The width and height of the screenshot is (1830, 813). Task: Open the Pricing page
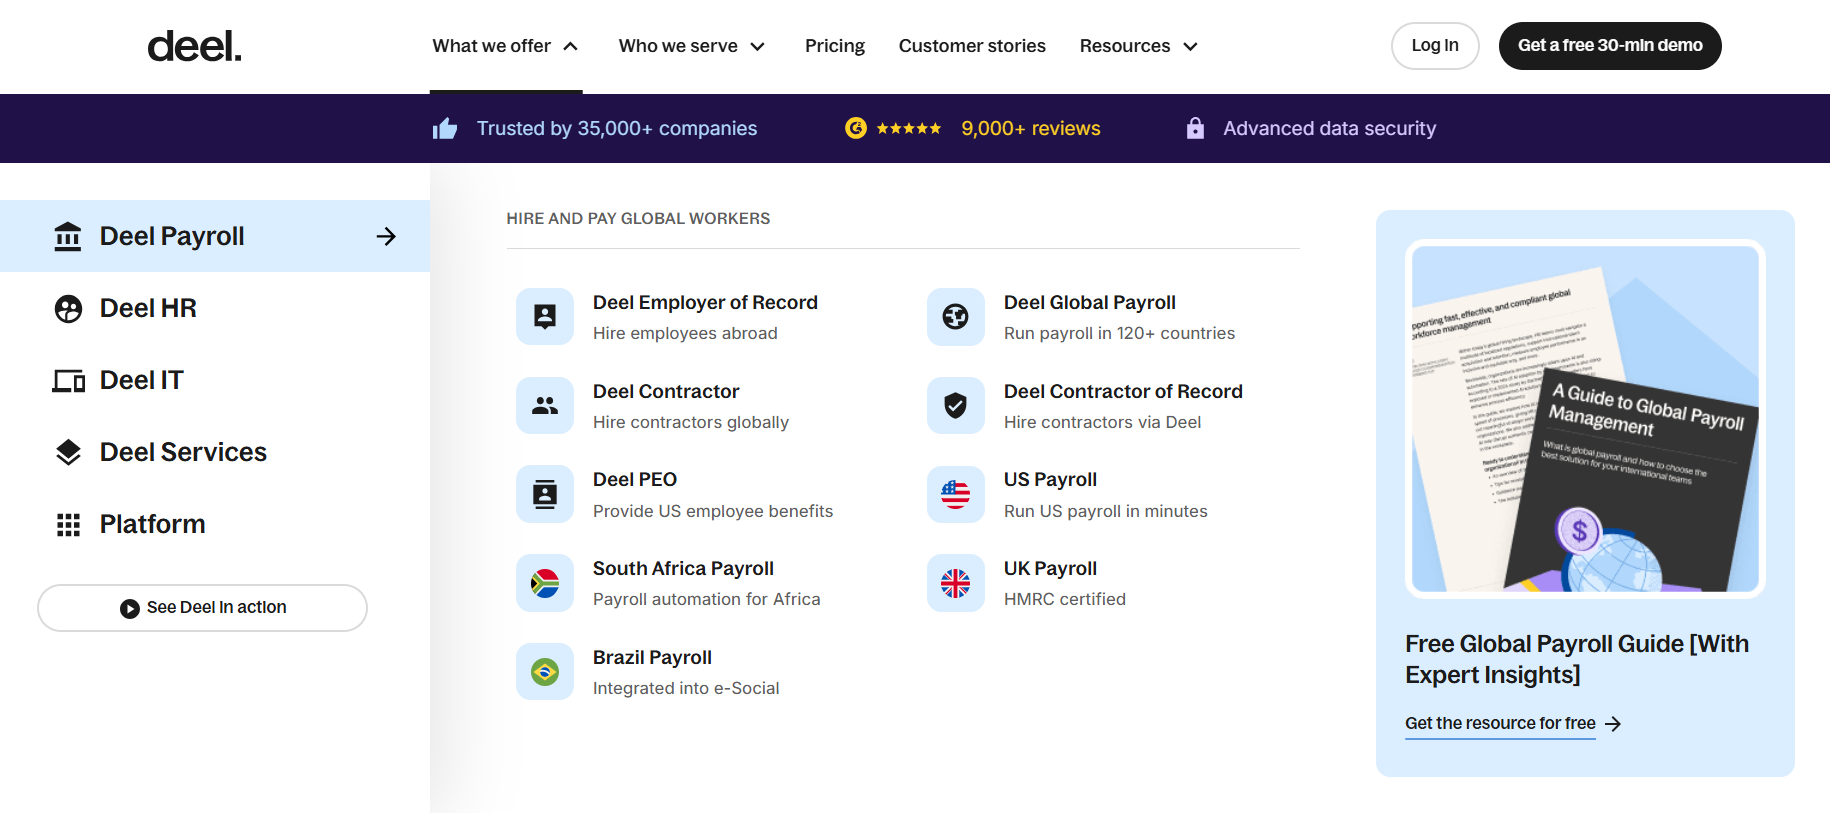point(835,46)
